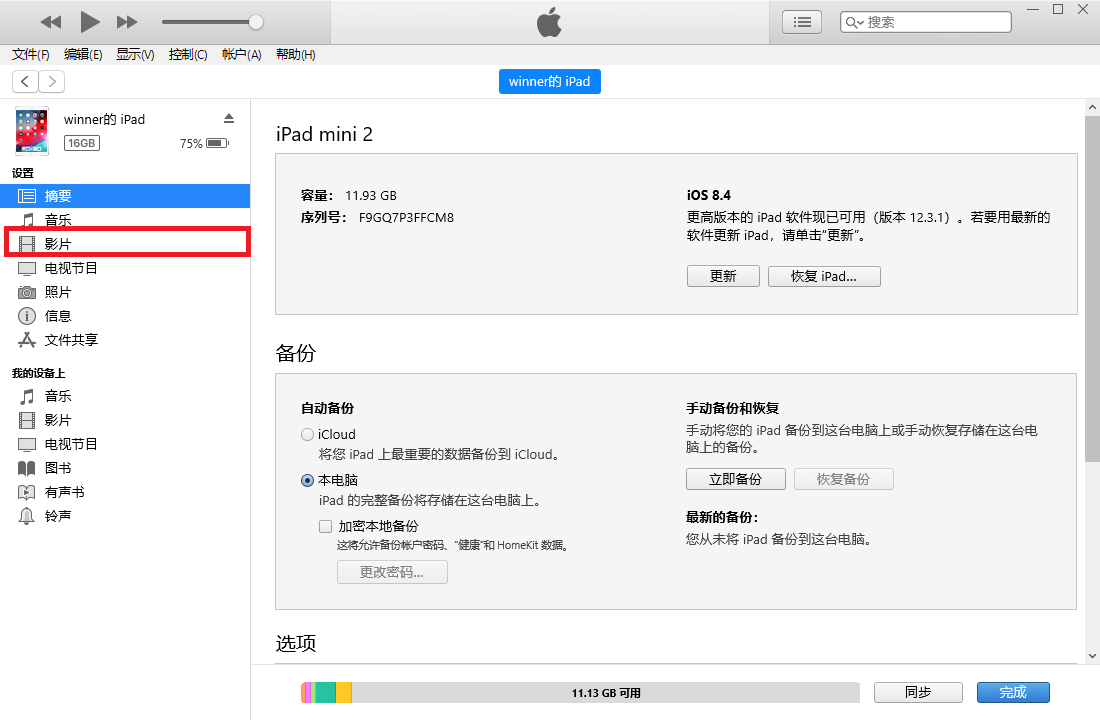The image size is (1100, 720).
Task: Click the 更改密码... button
Action: [x=392, y=572]
